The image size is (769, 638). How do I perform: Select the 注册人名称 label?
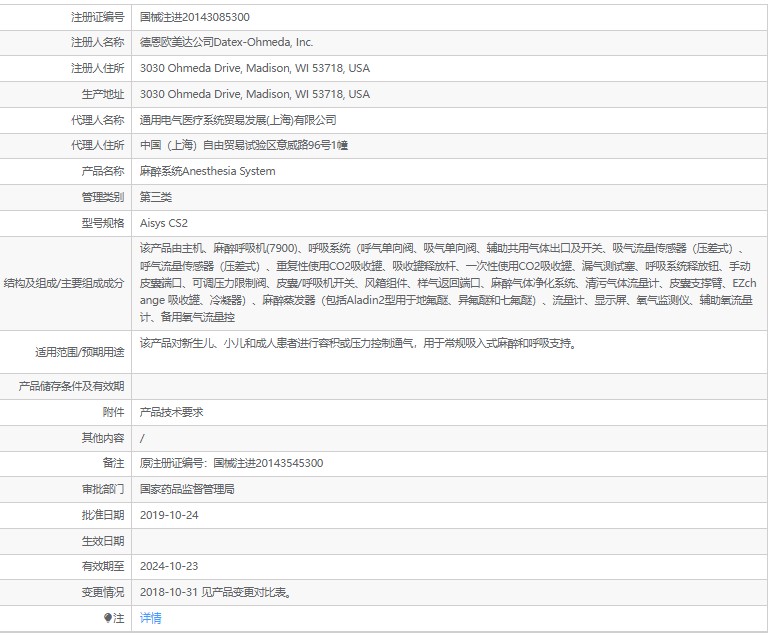click(98, 42)
